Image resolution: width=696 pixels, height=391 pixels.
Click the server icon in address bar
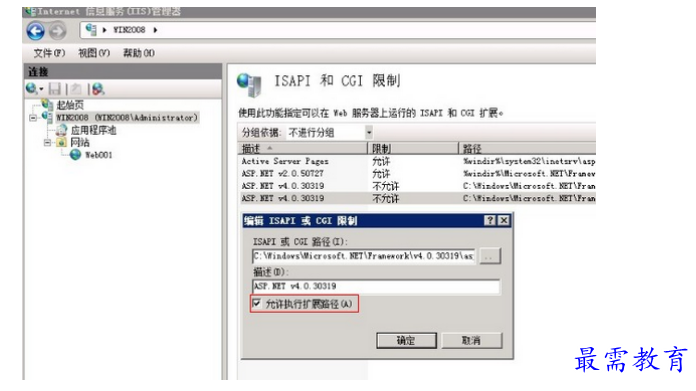(x=91, y=30)
